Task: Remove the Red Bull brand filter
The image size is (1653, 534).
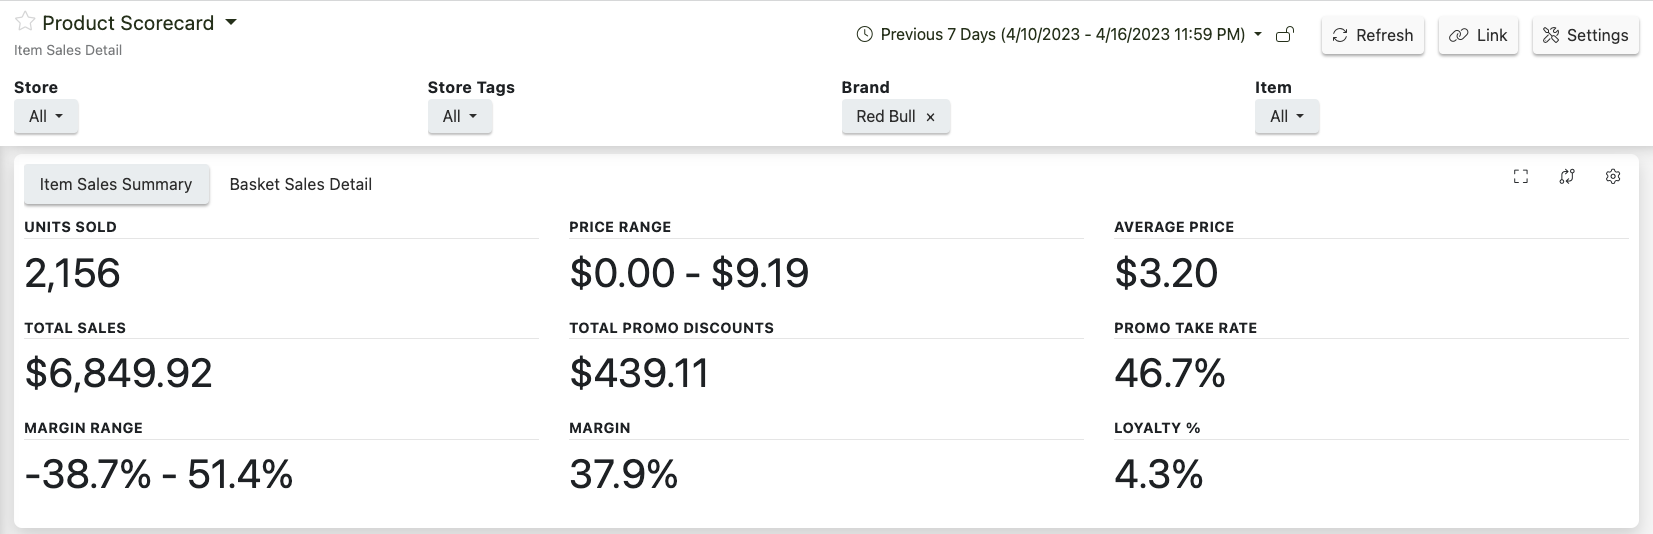Action: click(x=930, y=117)
